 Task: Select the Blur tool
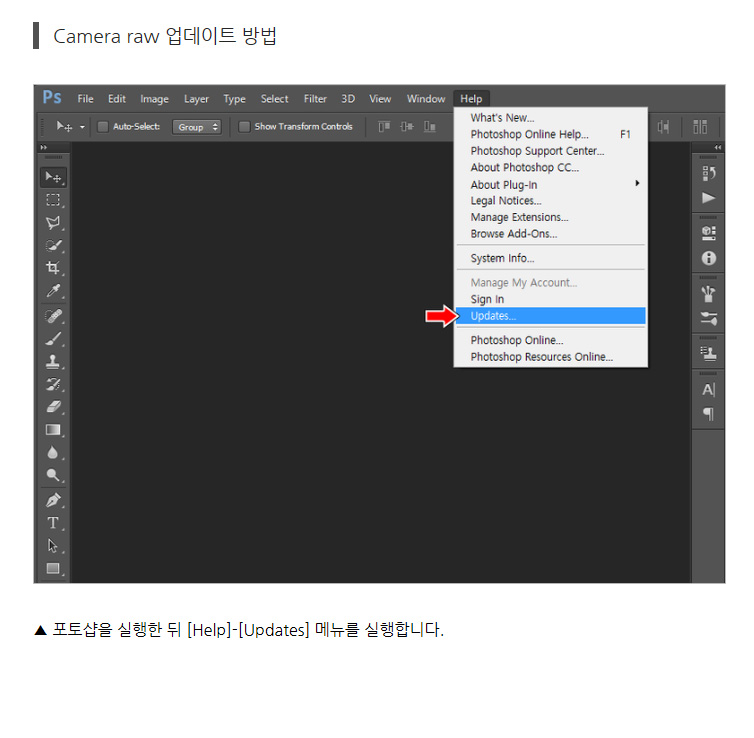tap(53, 452)
